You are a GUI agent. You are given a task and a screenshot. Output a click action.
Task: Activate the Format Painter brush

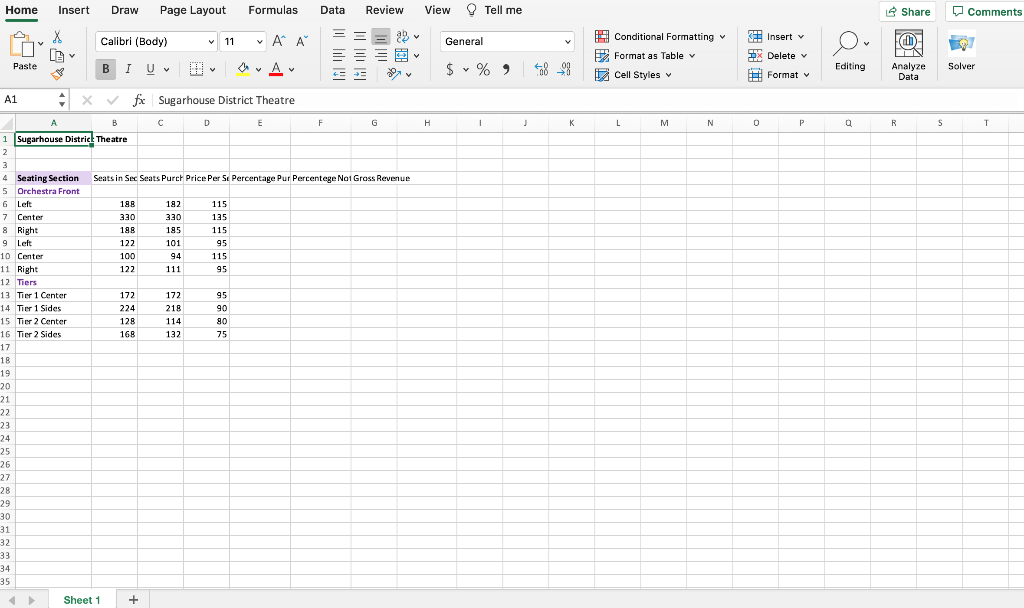57,74
